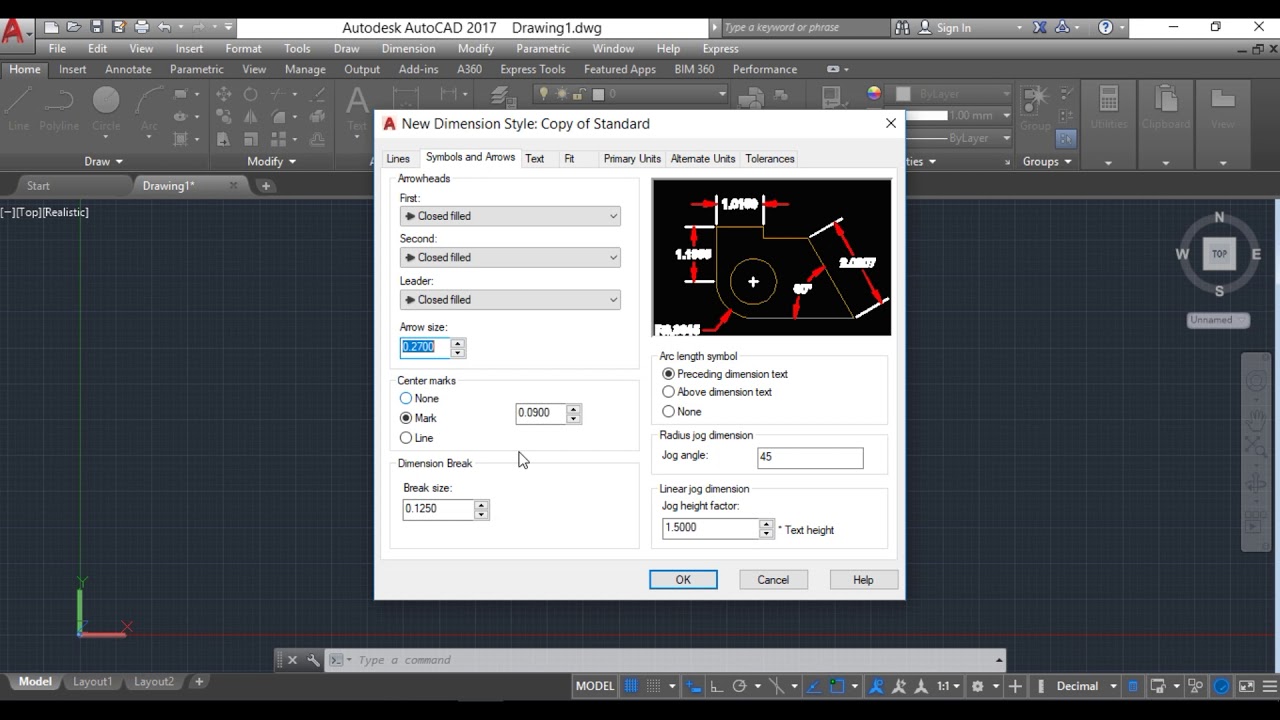
Task: Open the First arrowhead dropdown
Action: [510, 216]
